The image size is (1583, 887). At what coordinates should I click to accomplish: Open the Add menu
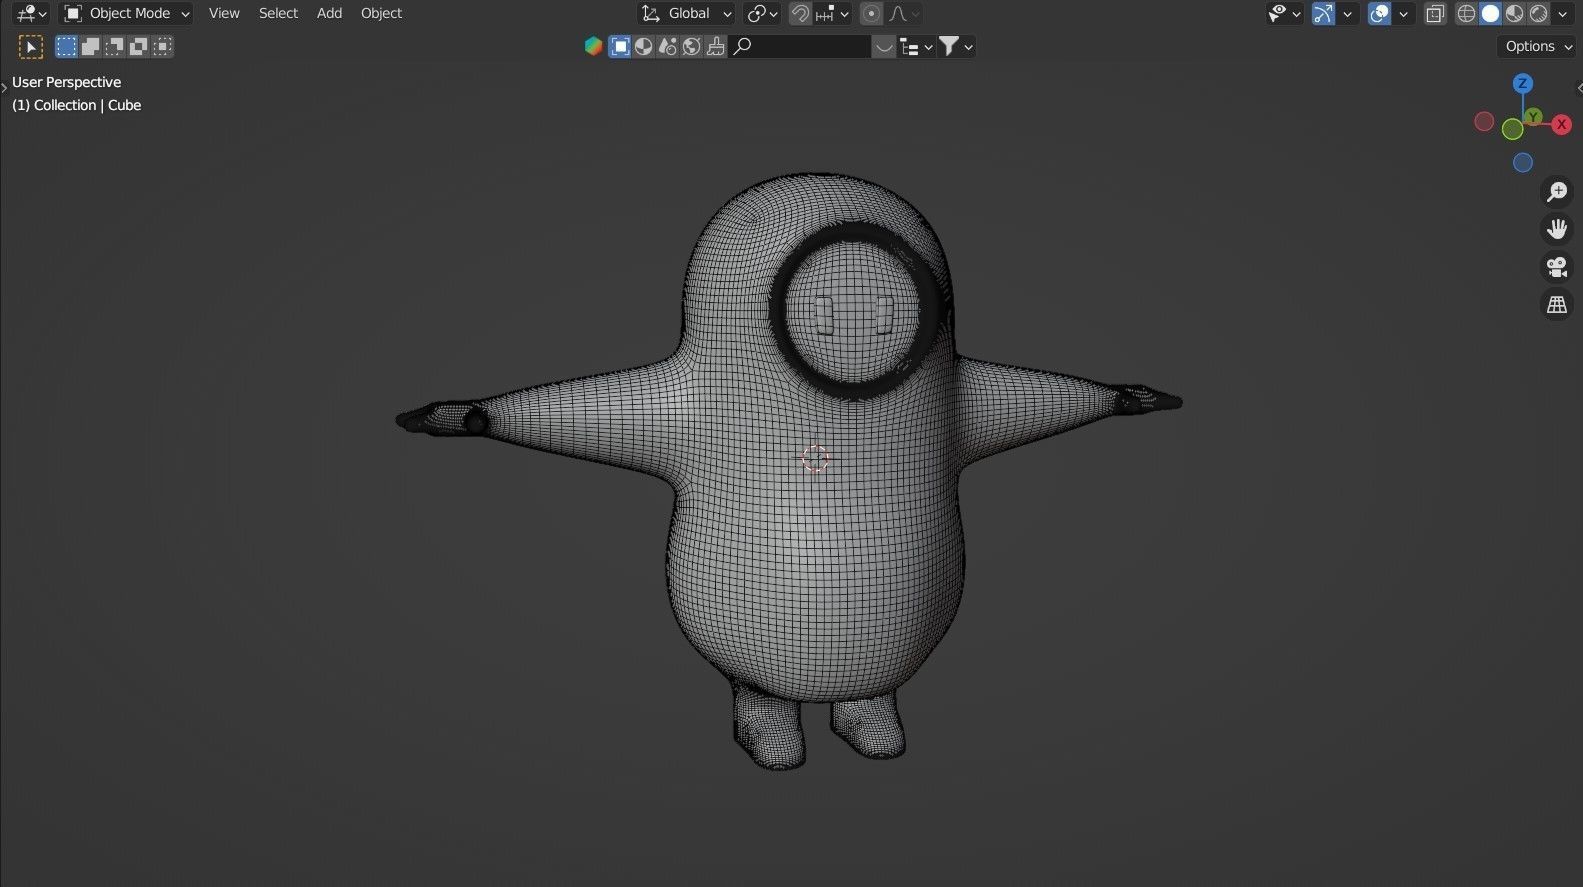pos(329,13)
